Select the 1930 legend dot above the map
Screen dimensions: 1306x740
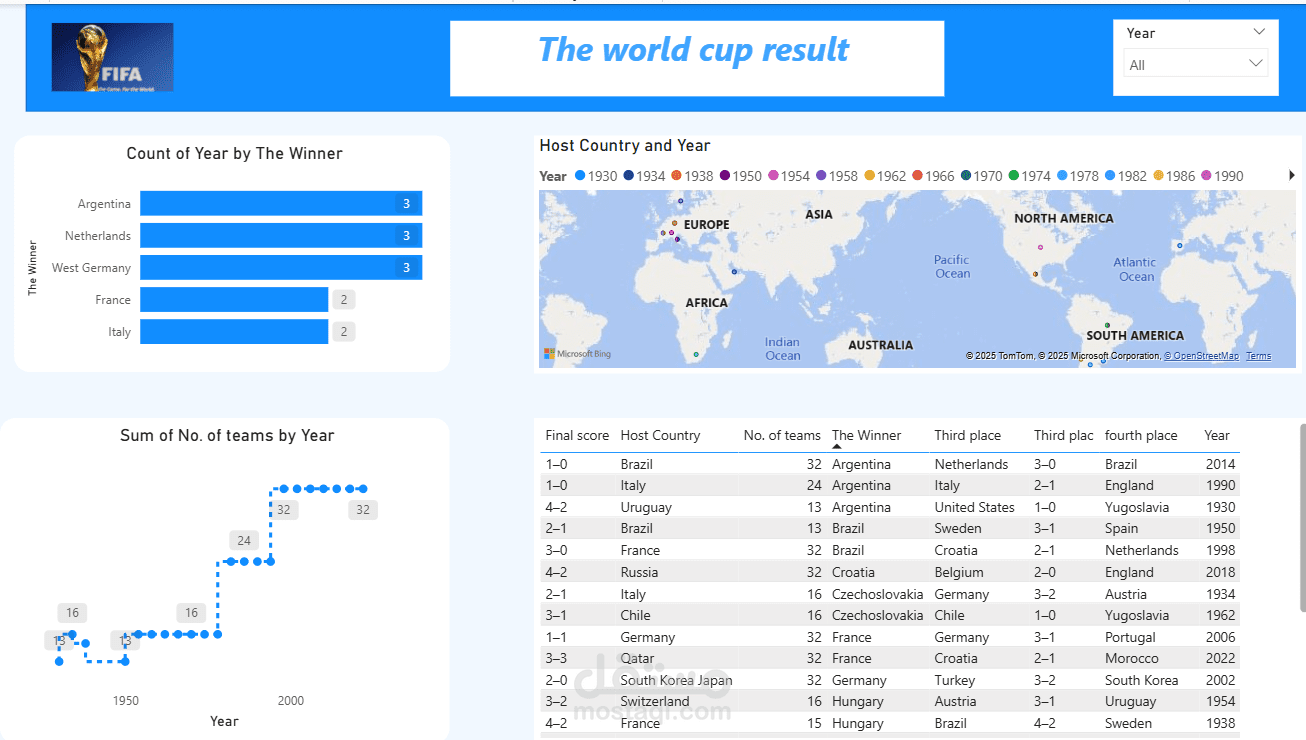(x=579, y=175)
